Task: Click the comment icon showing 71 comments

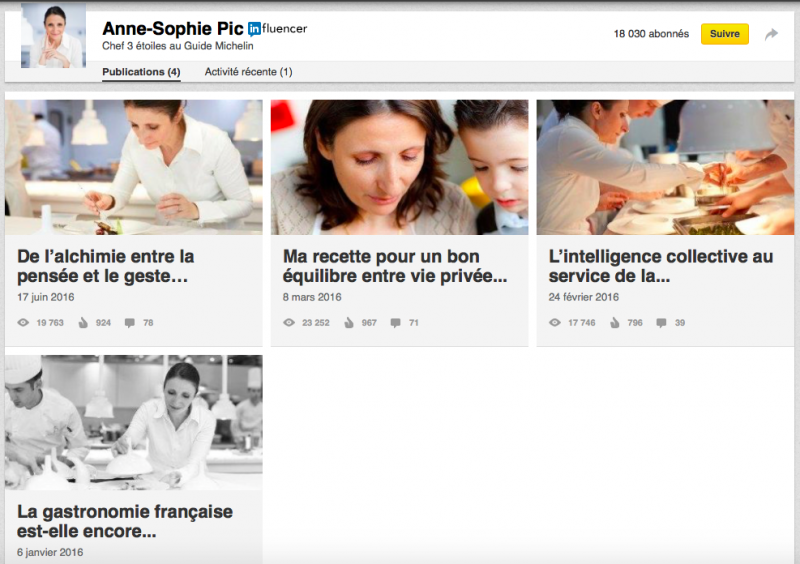Action: (x=395, y=323)
